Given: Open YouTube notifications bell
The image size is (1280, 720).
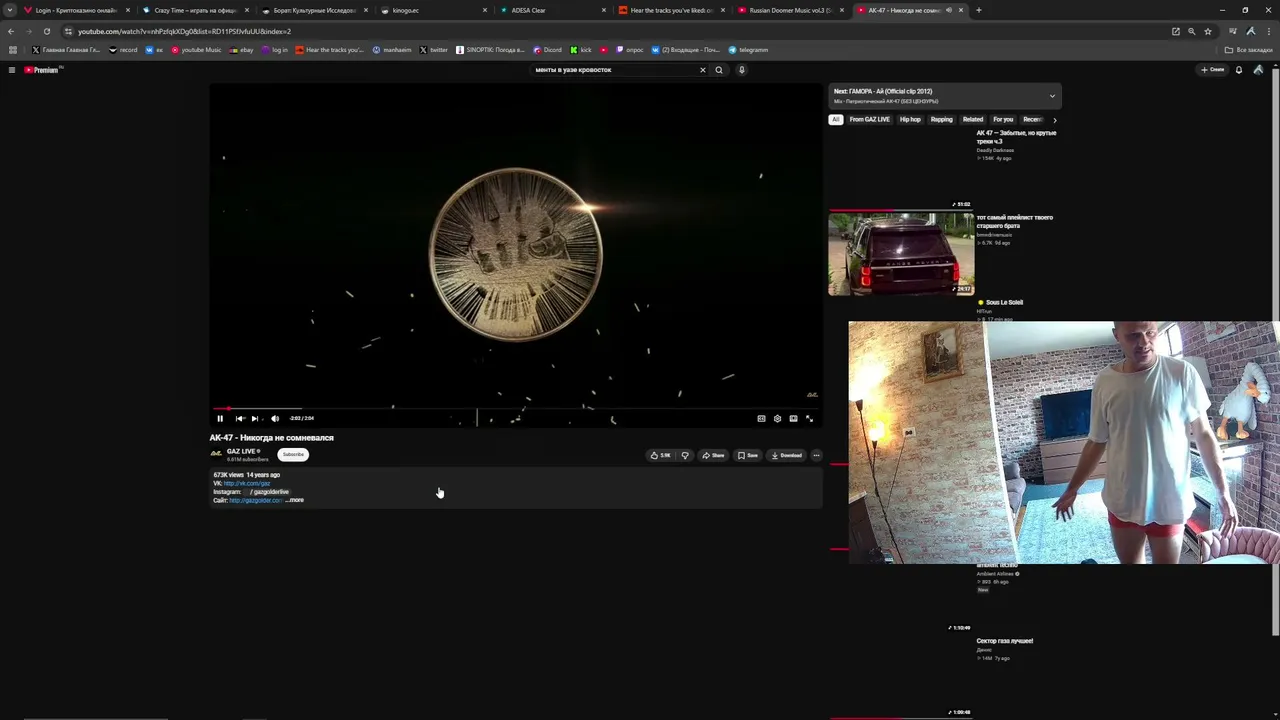Looking at the screenshot, I should pyautogui.click(x=1239, y=70).
